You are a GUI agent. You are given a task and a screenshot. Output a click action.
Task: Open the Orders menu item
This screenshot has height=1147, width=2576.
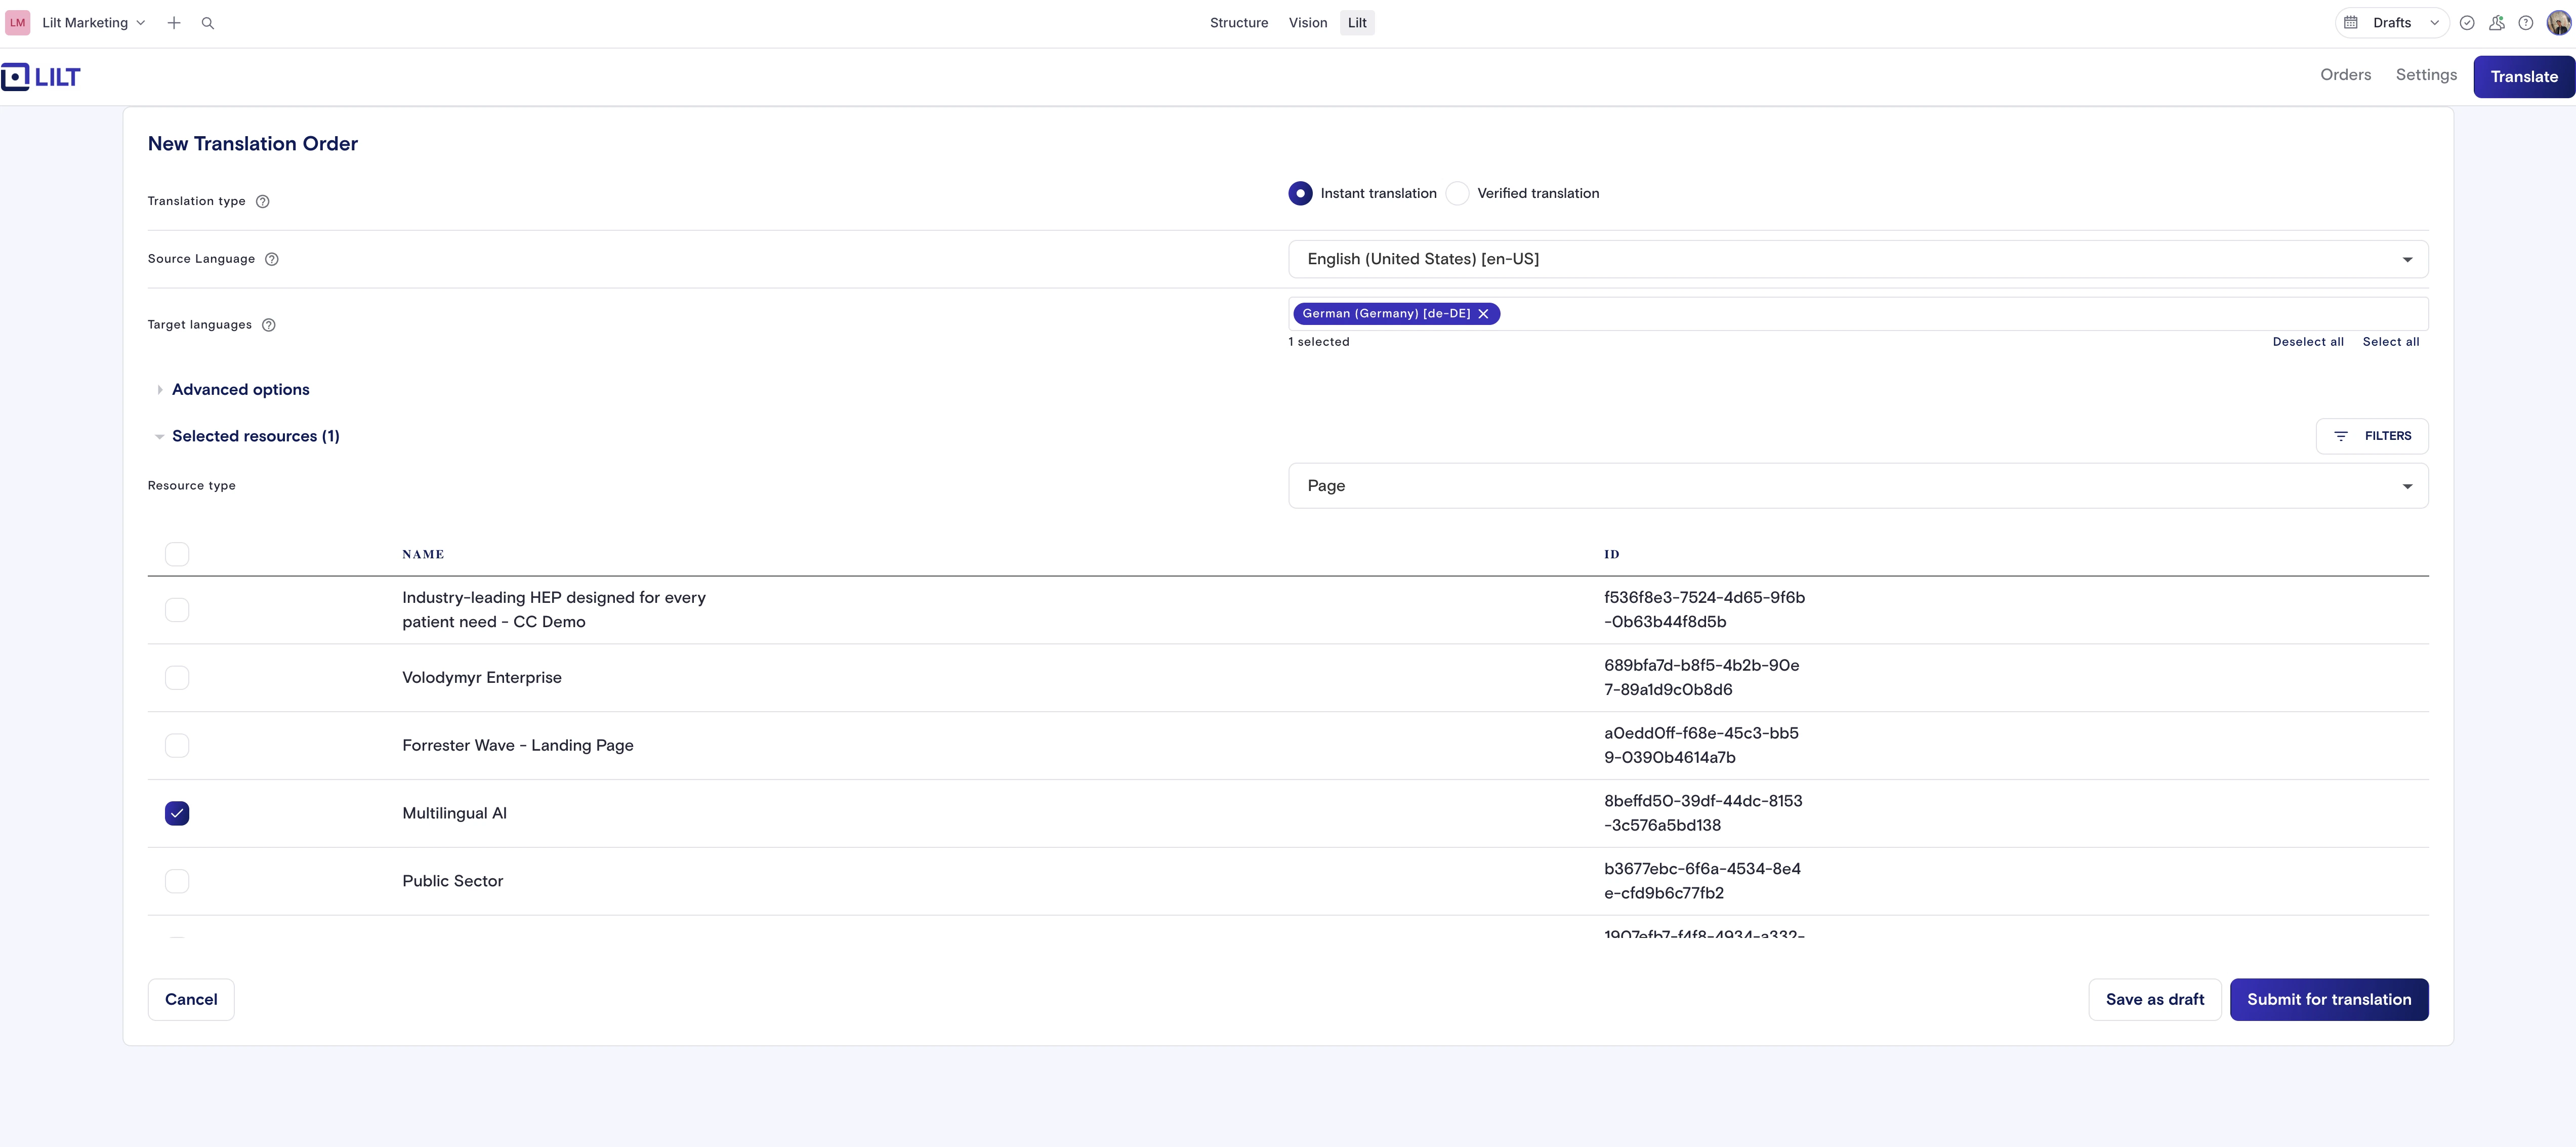[2345, 75]
